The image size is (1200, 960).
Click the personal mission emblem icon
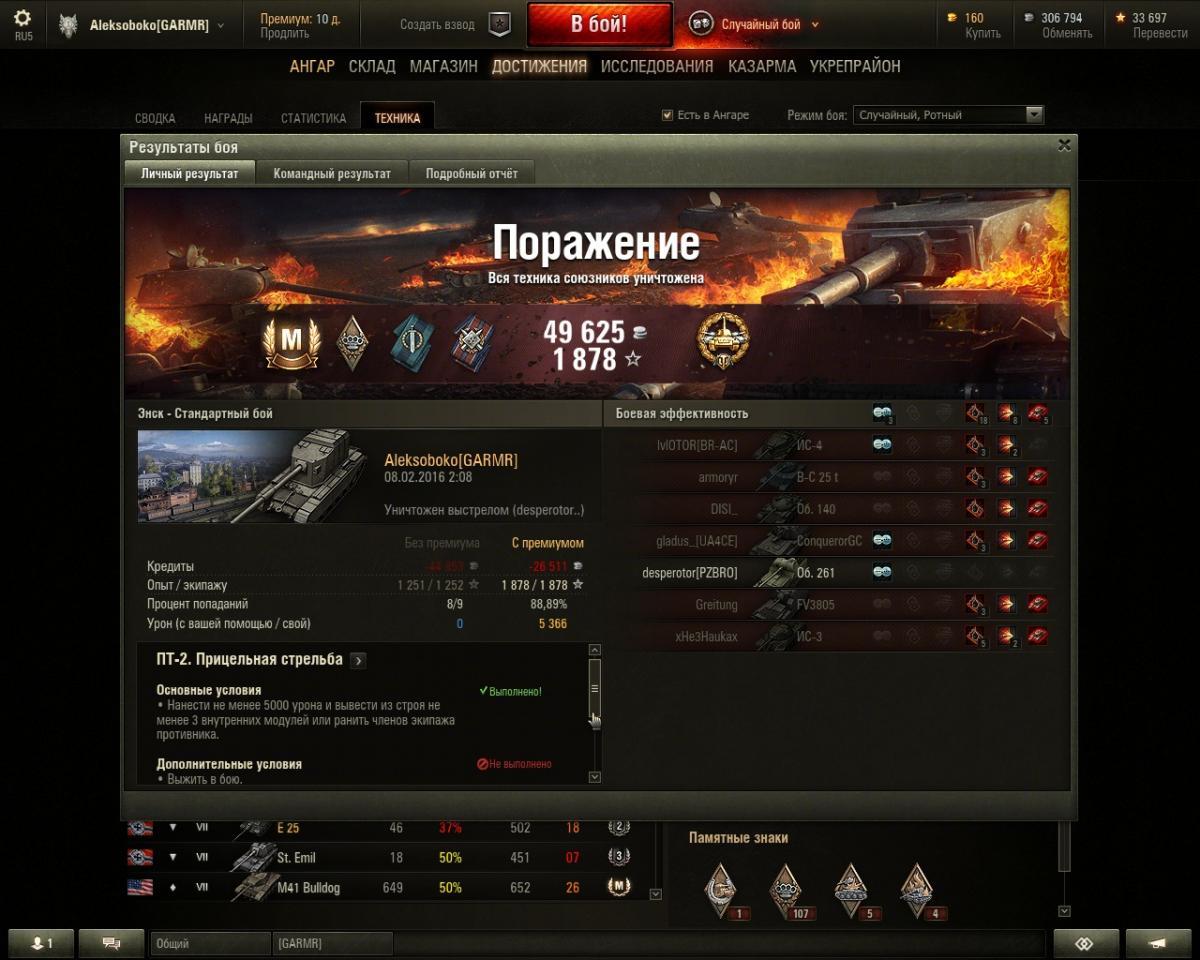click(723, 341)
